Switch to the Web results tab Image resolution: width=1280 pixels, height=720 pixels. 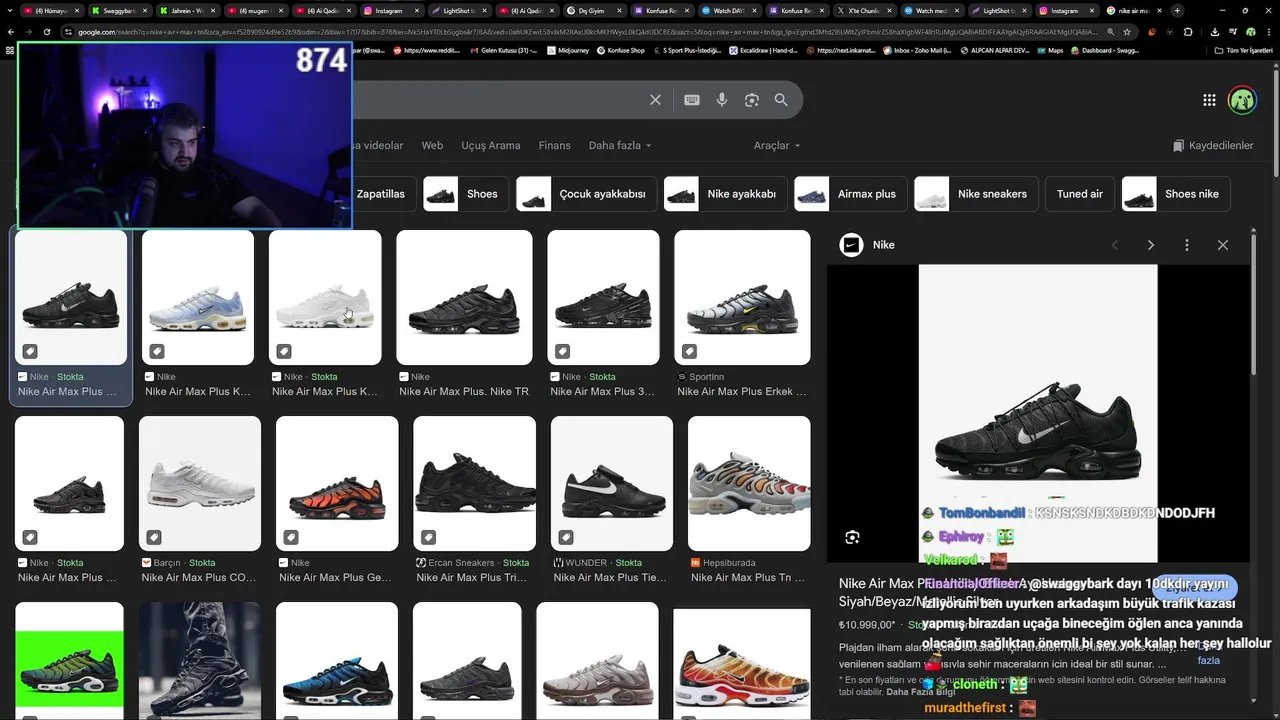click(x=432, y=145)
